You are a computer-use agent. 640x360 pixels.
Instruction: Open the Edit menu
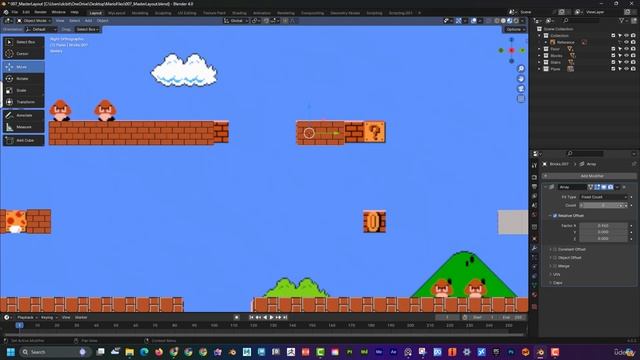26,12
